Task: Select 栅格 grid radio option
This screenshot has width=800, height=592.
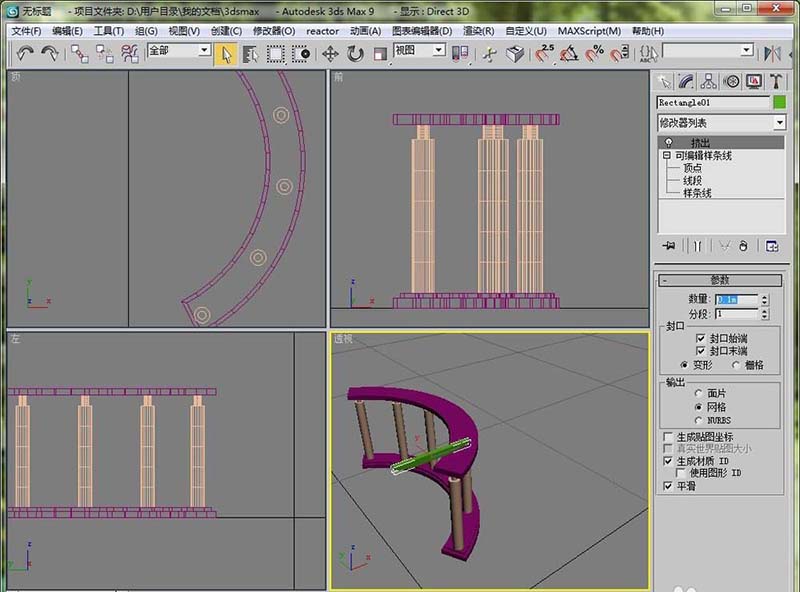Action: pyautogui.click(x=735, y=365)
